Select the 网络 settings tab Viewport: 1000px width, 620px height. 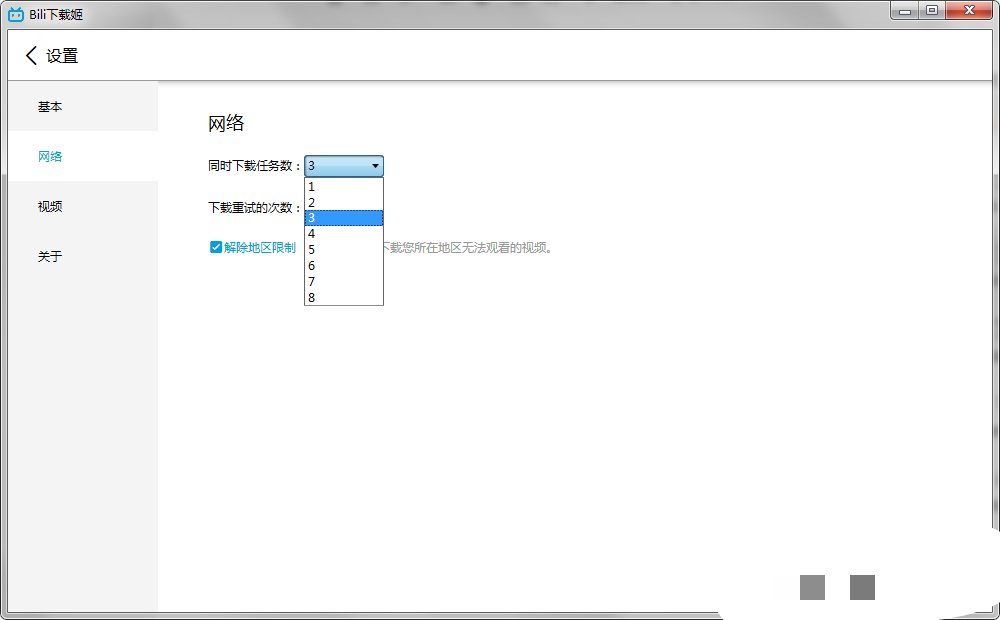click(83, 156)
